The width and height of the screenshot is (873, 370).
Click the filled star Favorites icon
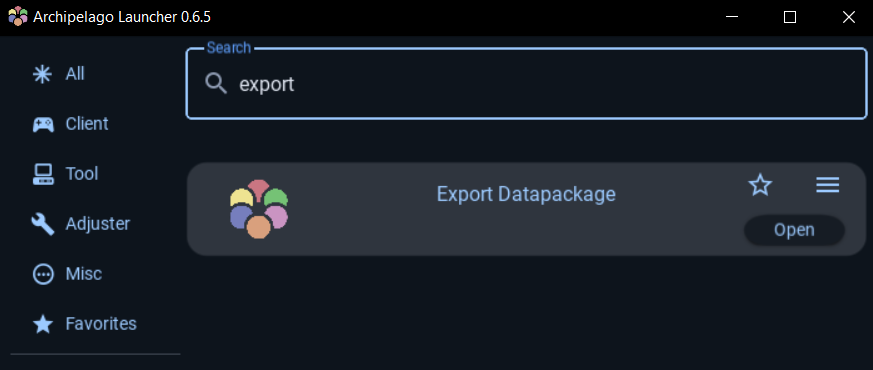43,324
